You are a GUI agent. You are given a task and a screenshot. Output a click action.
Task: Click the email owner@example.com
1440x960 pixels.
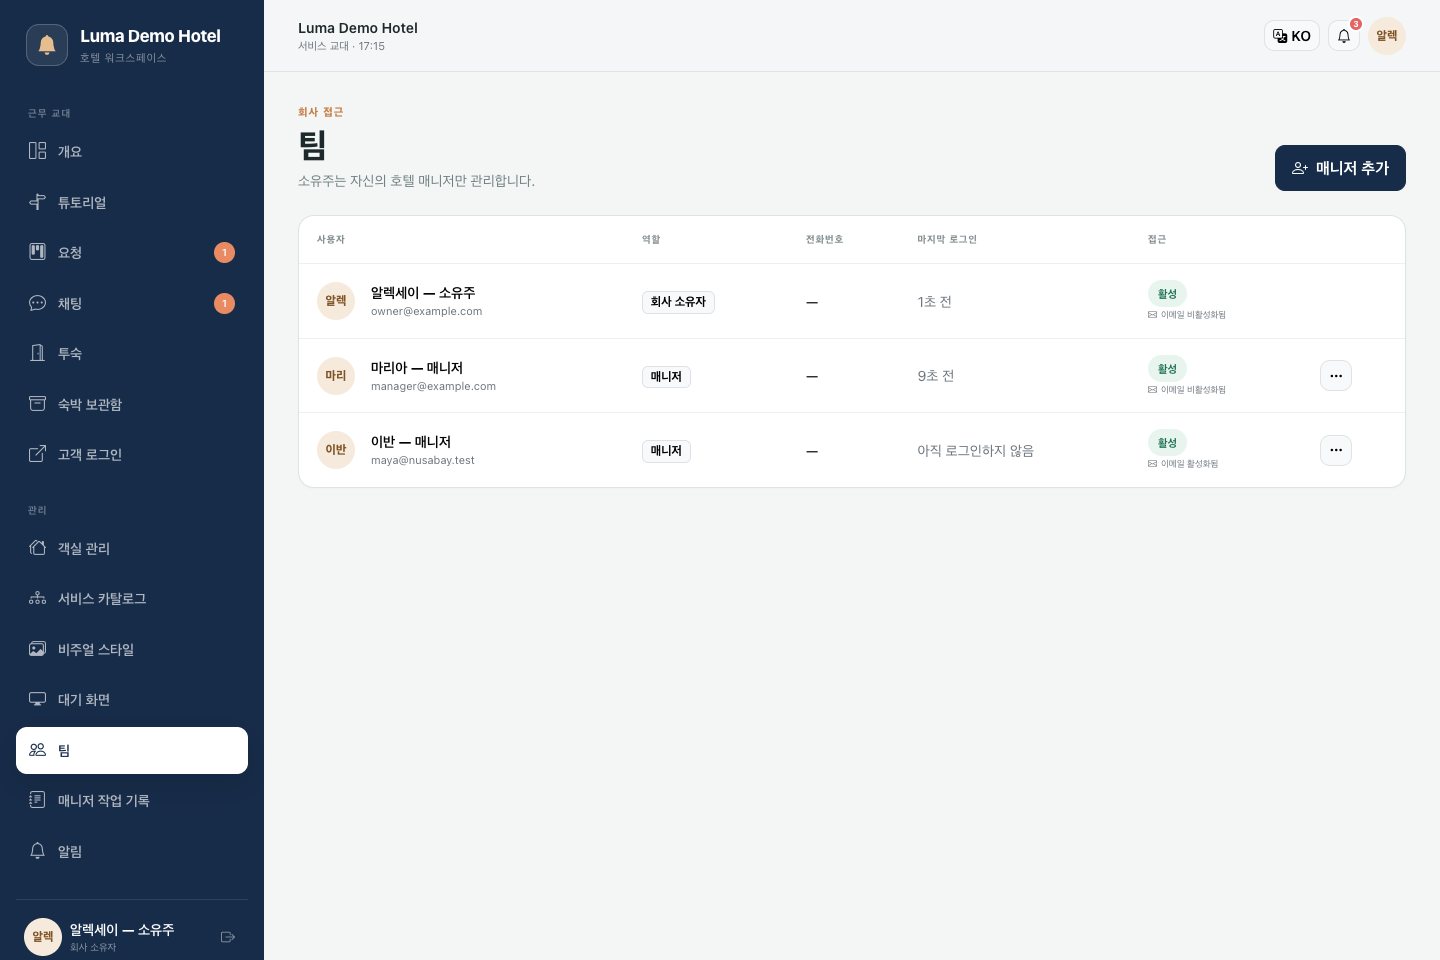(x=427, y=312)
